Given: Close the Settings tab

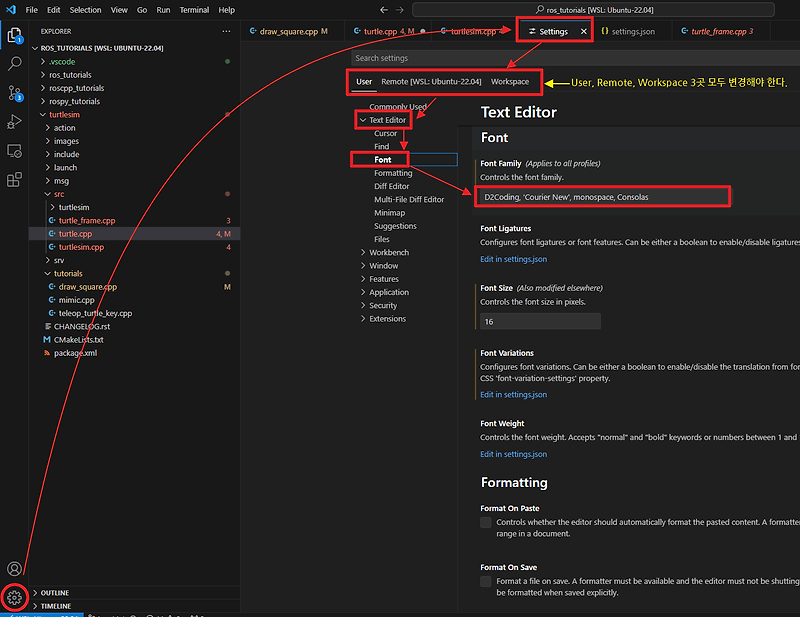Looking at the screenshot, I should 583,31.
